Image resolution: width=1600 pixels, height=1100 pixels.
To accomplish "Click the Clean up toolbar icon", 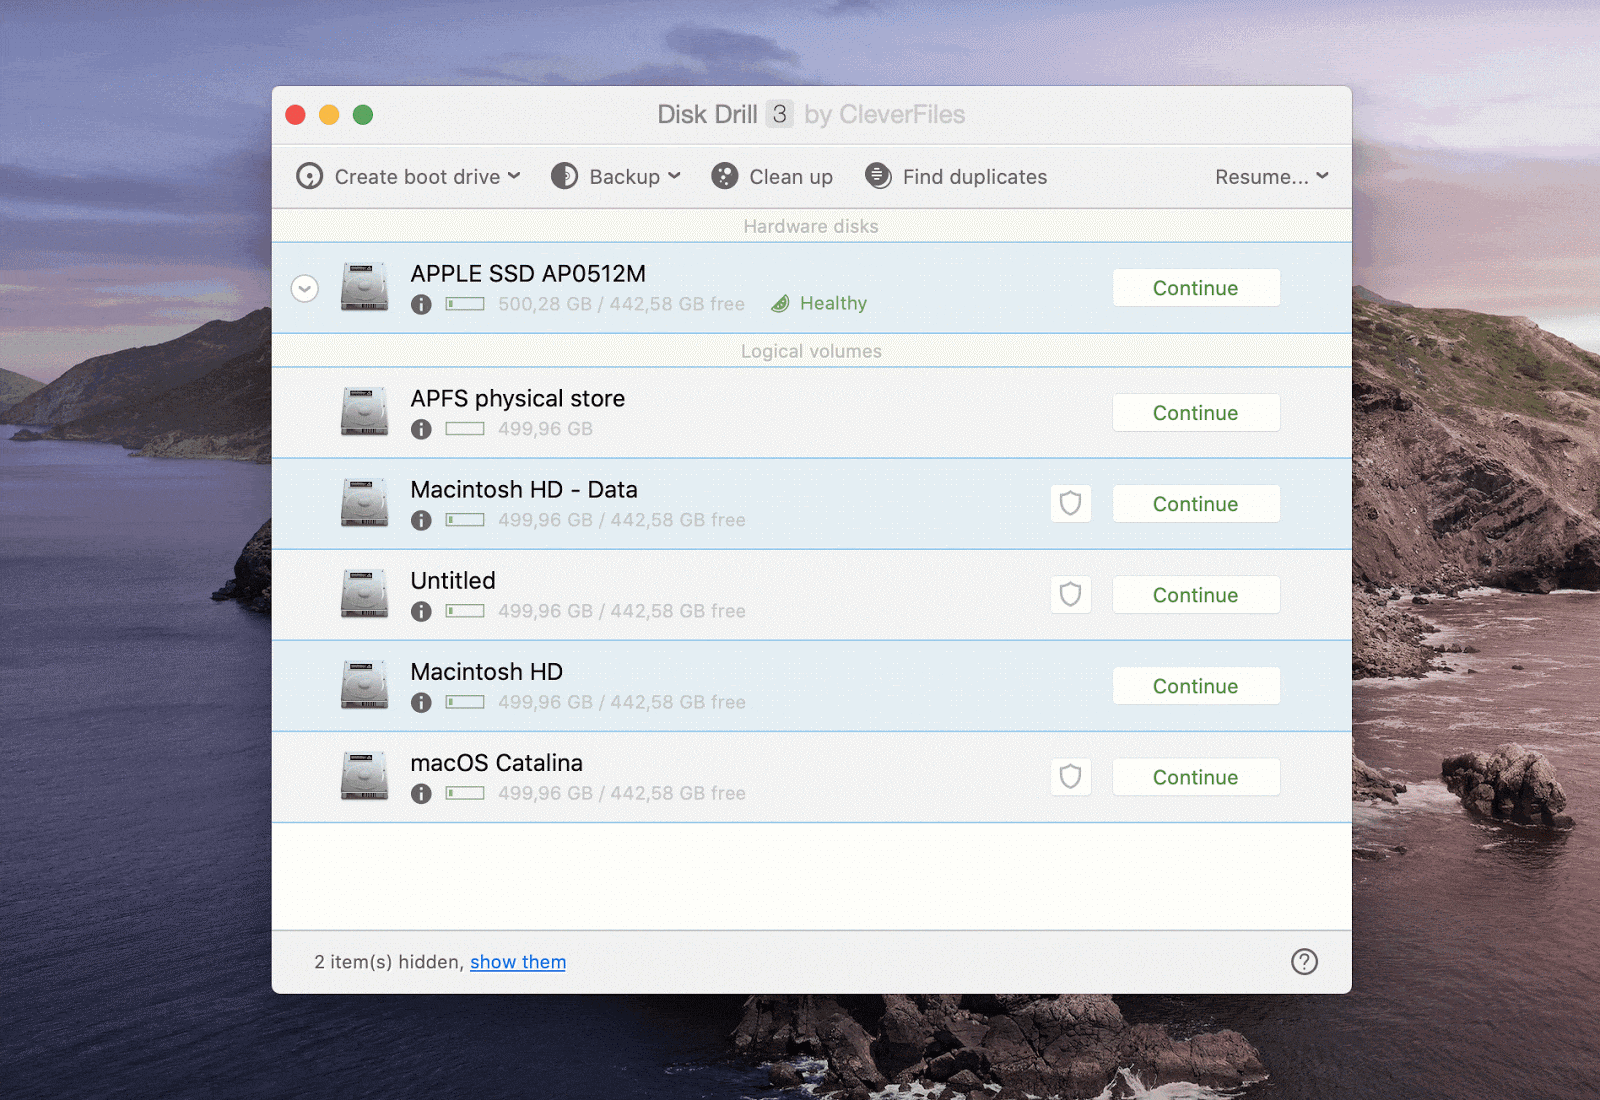I will point(724,177).
